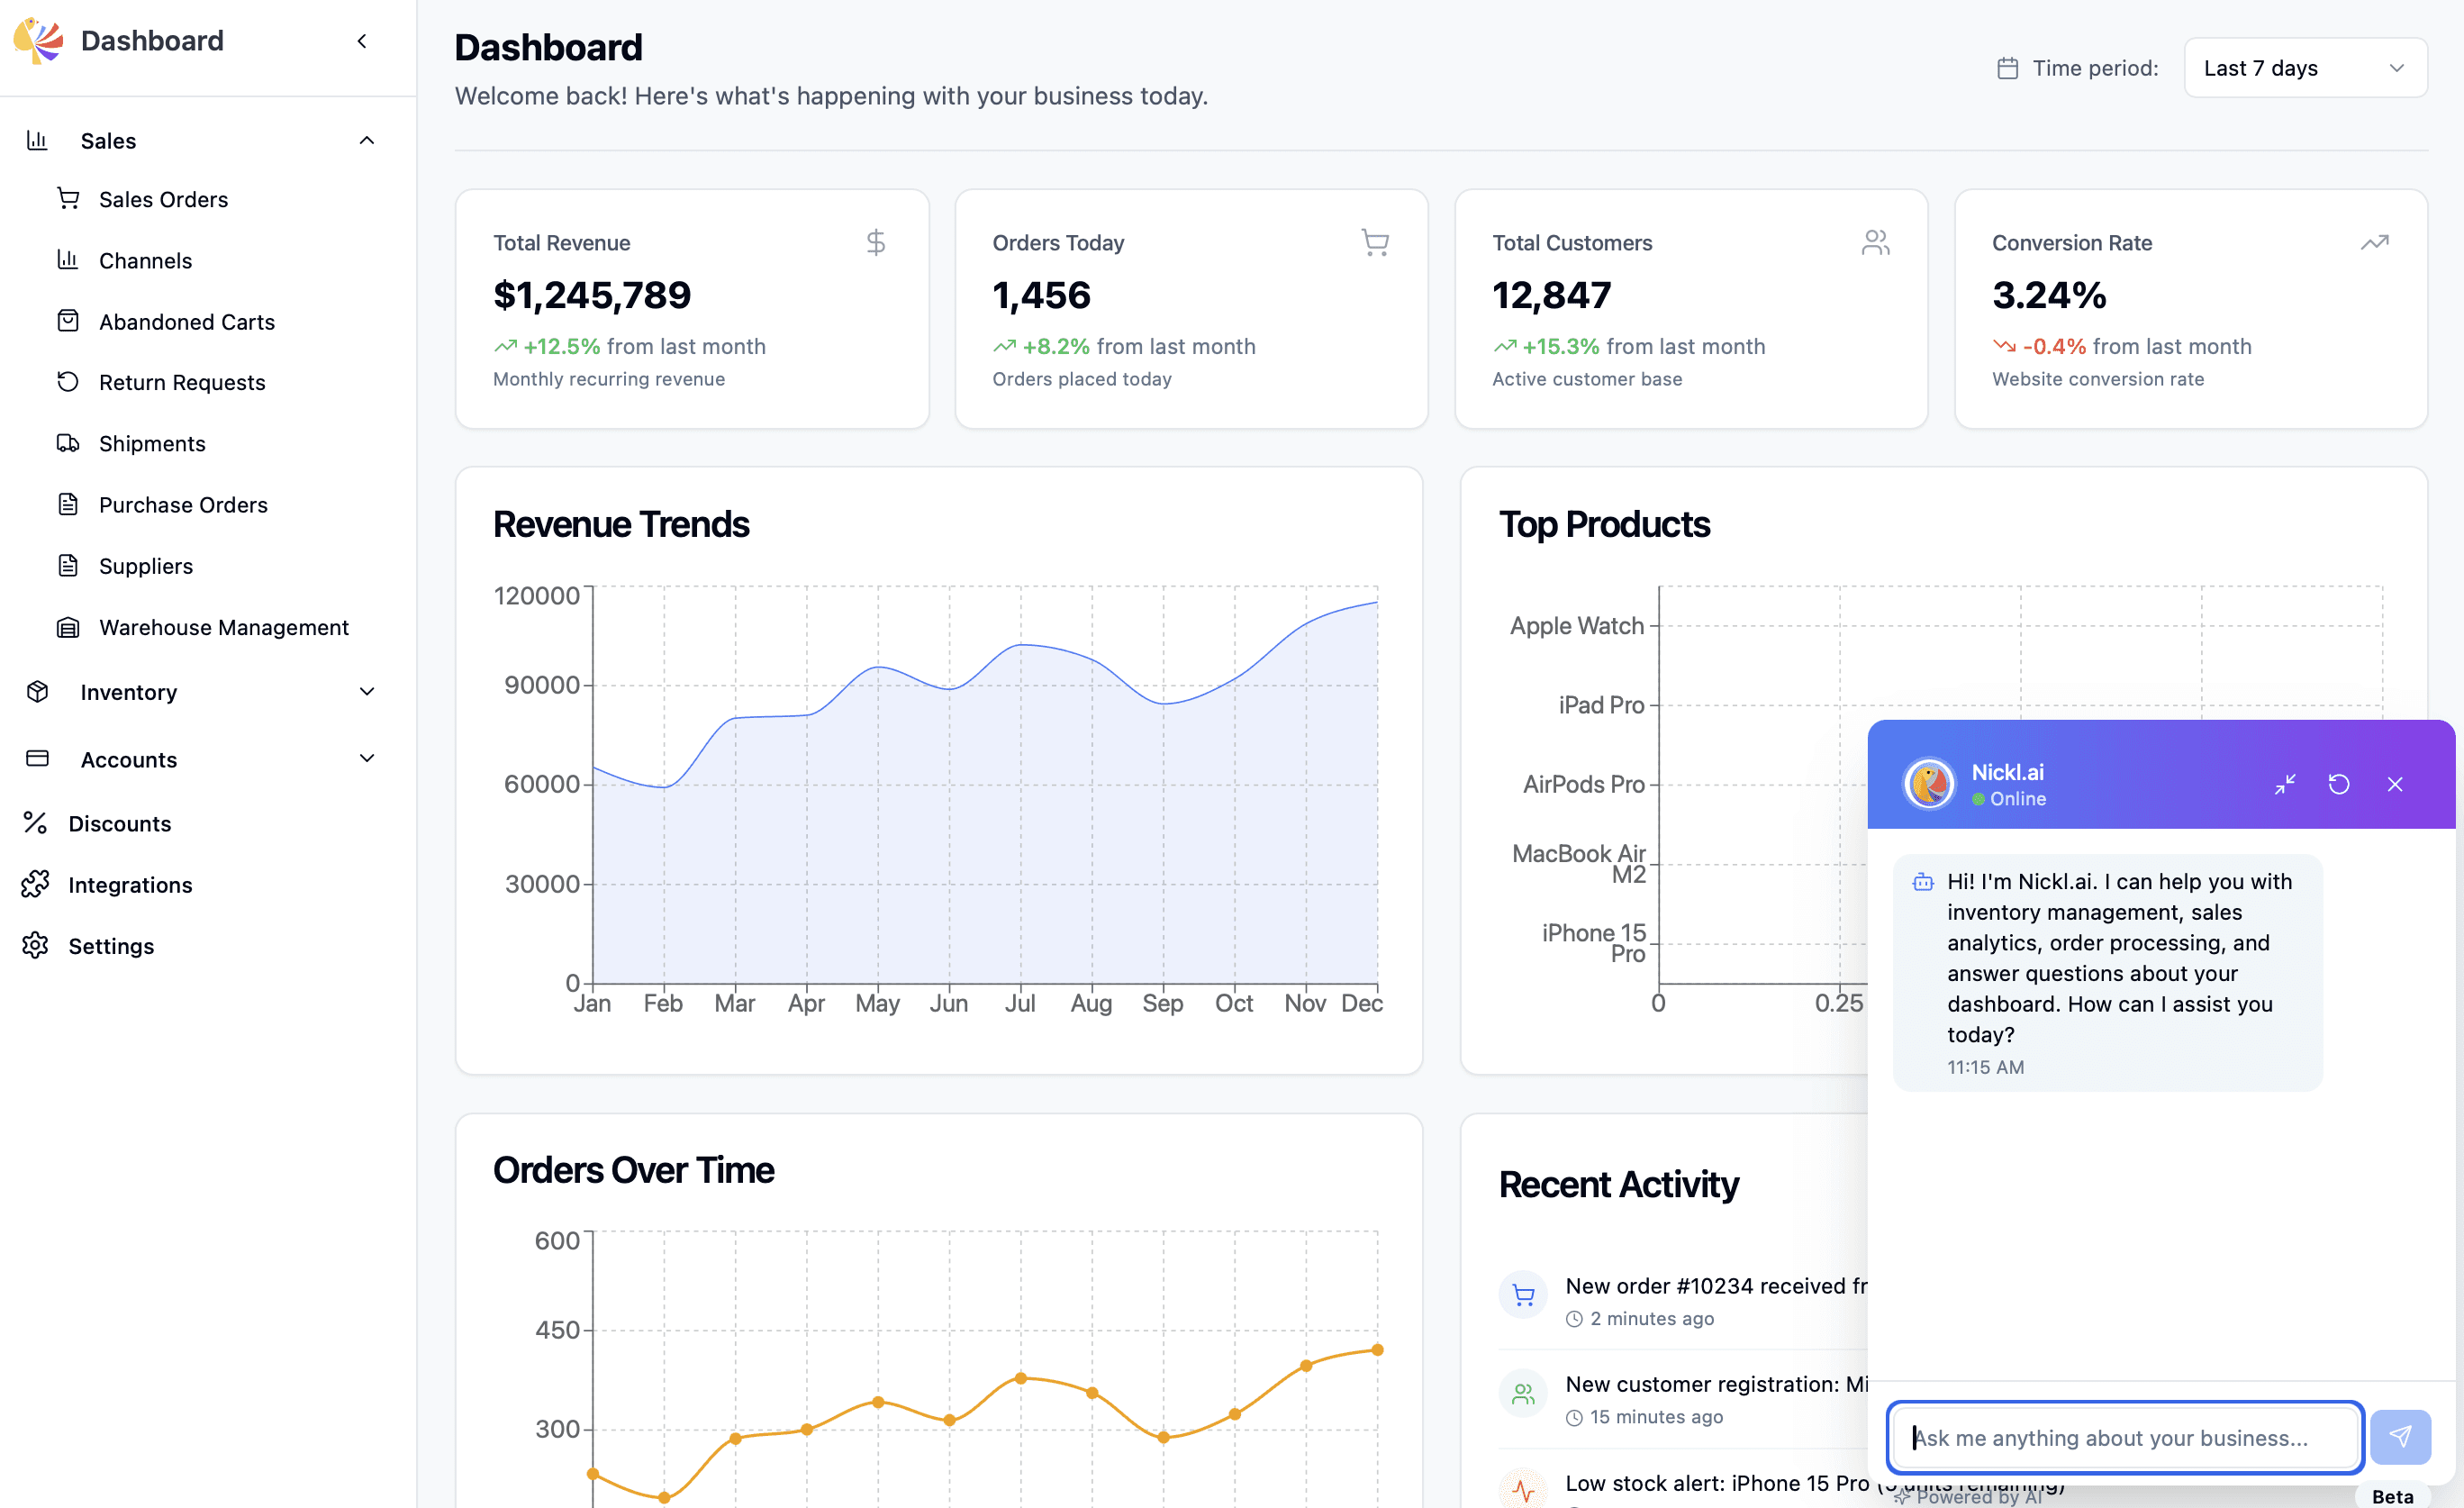This screenshot has height=1508, width=2464.
Task: Click the -0.4% conversion change text
Action: coord(2054,346)
